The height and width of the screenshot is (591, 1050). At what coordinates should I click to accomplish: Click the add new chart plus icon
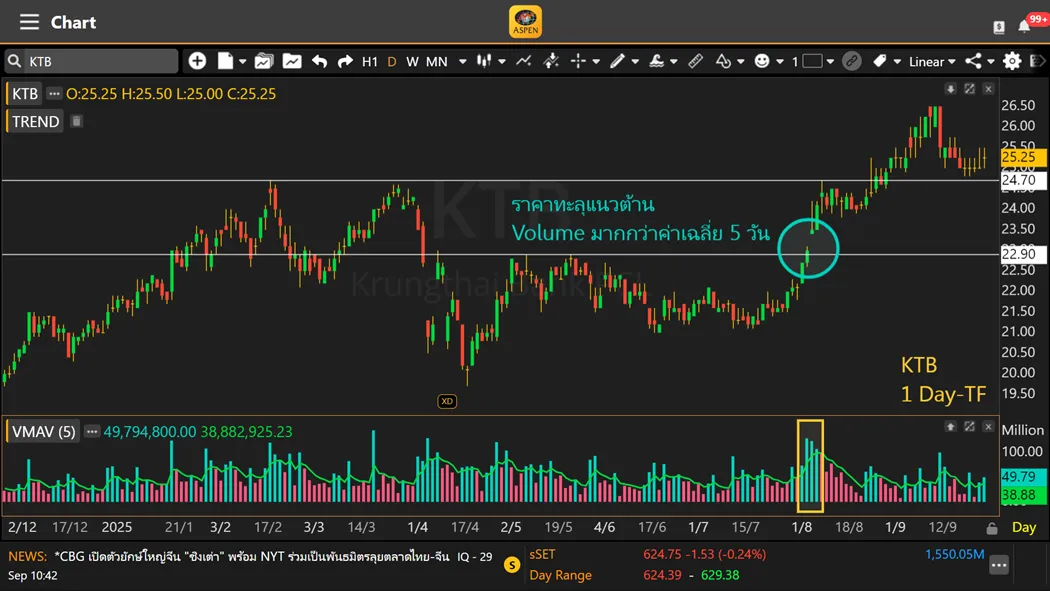[197, 61]
